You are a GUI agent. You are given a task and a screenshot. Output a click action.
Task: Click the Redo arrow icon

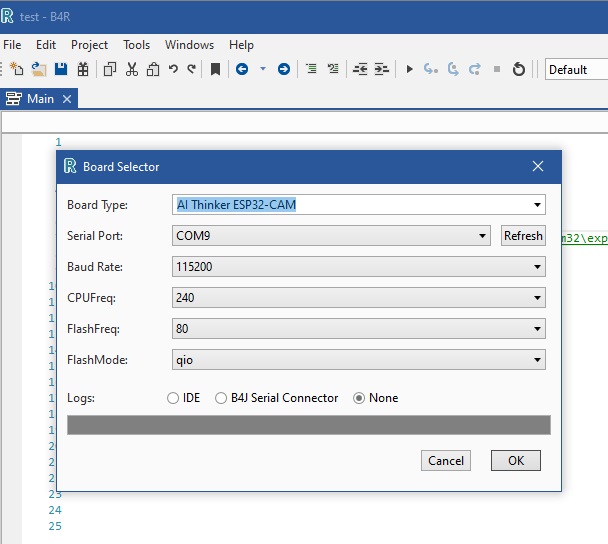tap(191, 69)
